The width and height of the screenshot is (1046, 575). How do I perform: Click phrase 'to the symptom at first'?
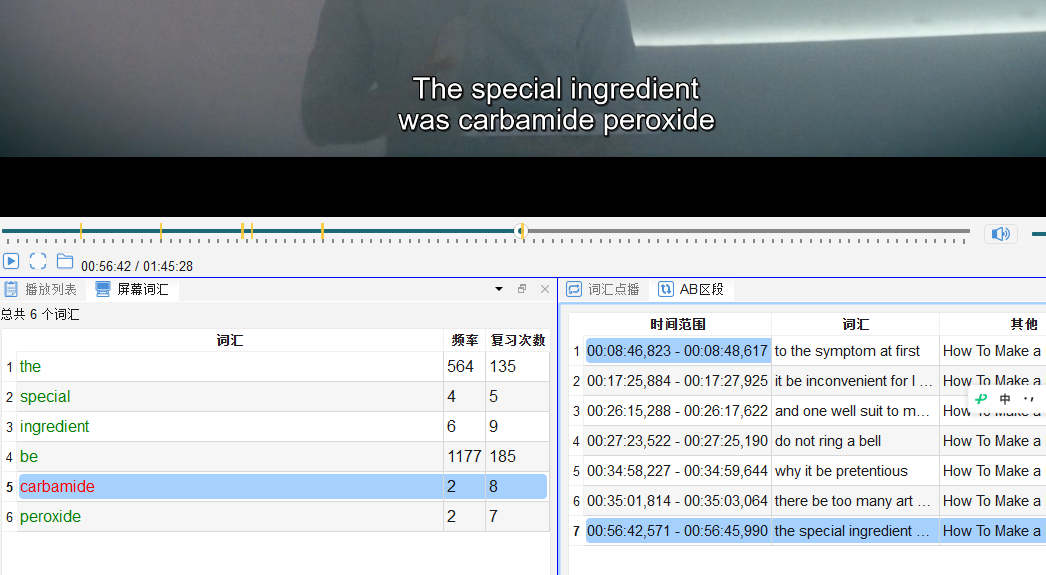847,351
